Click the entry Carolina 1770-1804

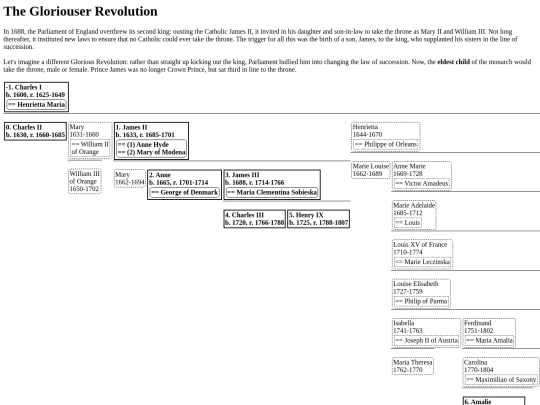501,372
